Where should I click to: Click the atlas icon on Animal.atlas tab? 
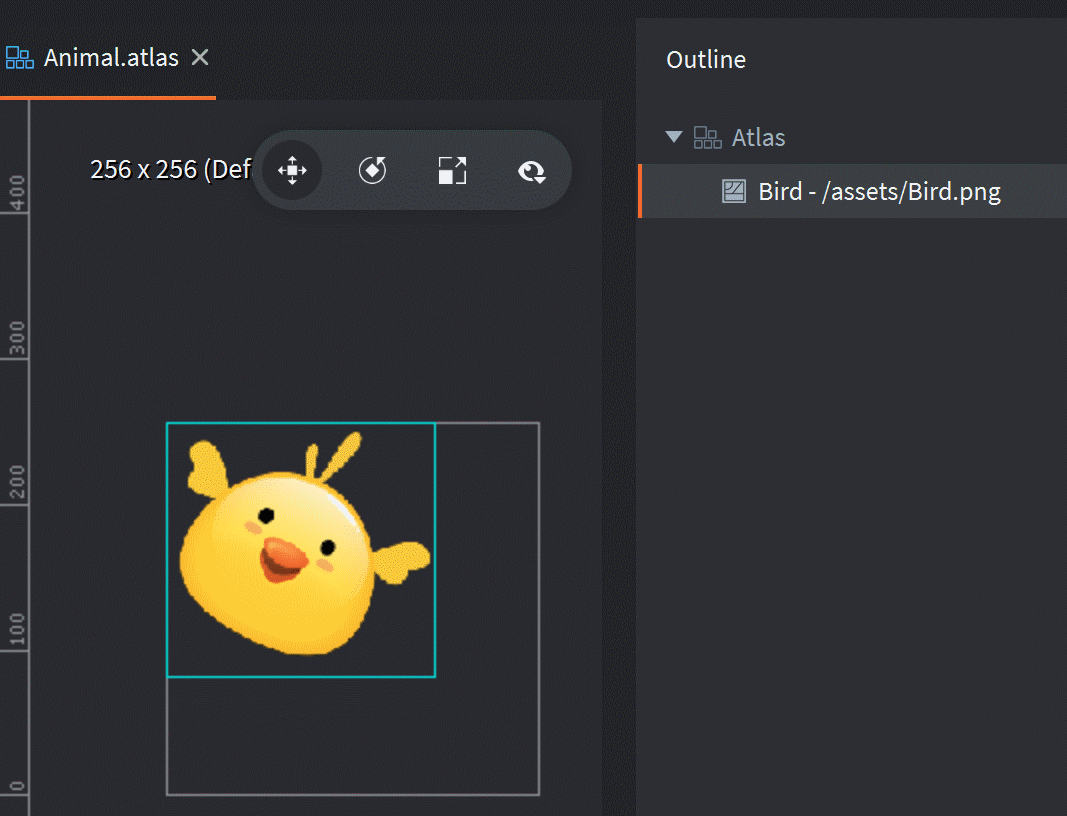point(20,58)
